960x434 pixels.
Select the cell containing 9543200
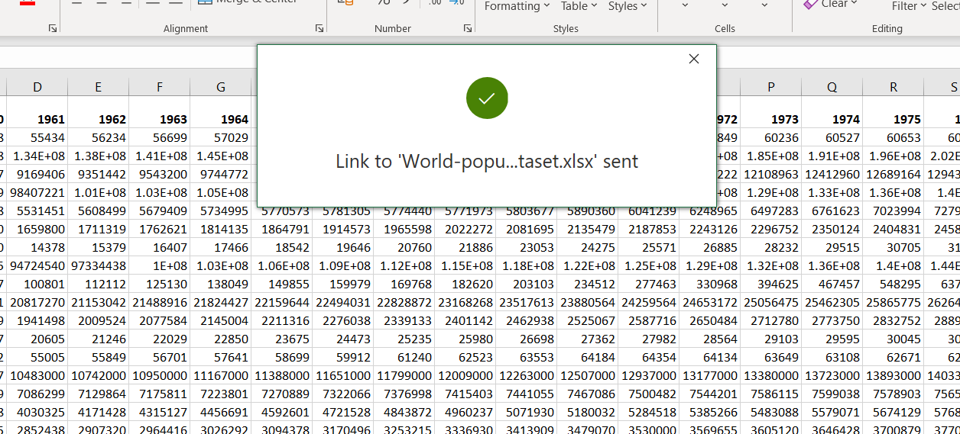coord(160,174)
